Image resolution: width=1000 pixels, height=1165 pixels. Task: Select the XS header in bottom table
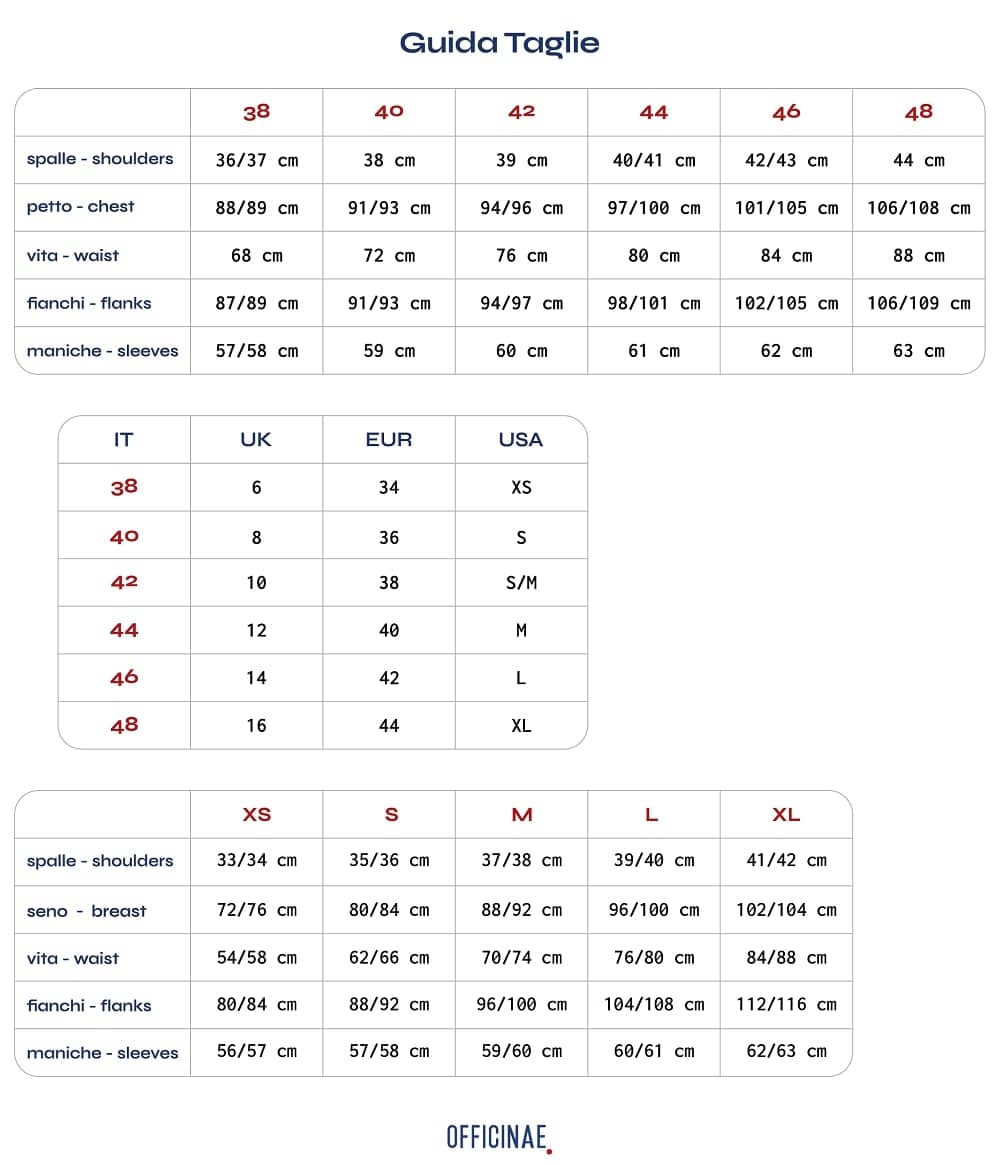click(x=256, y=814)
